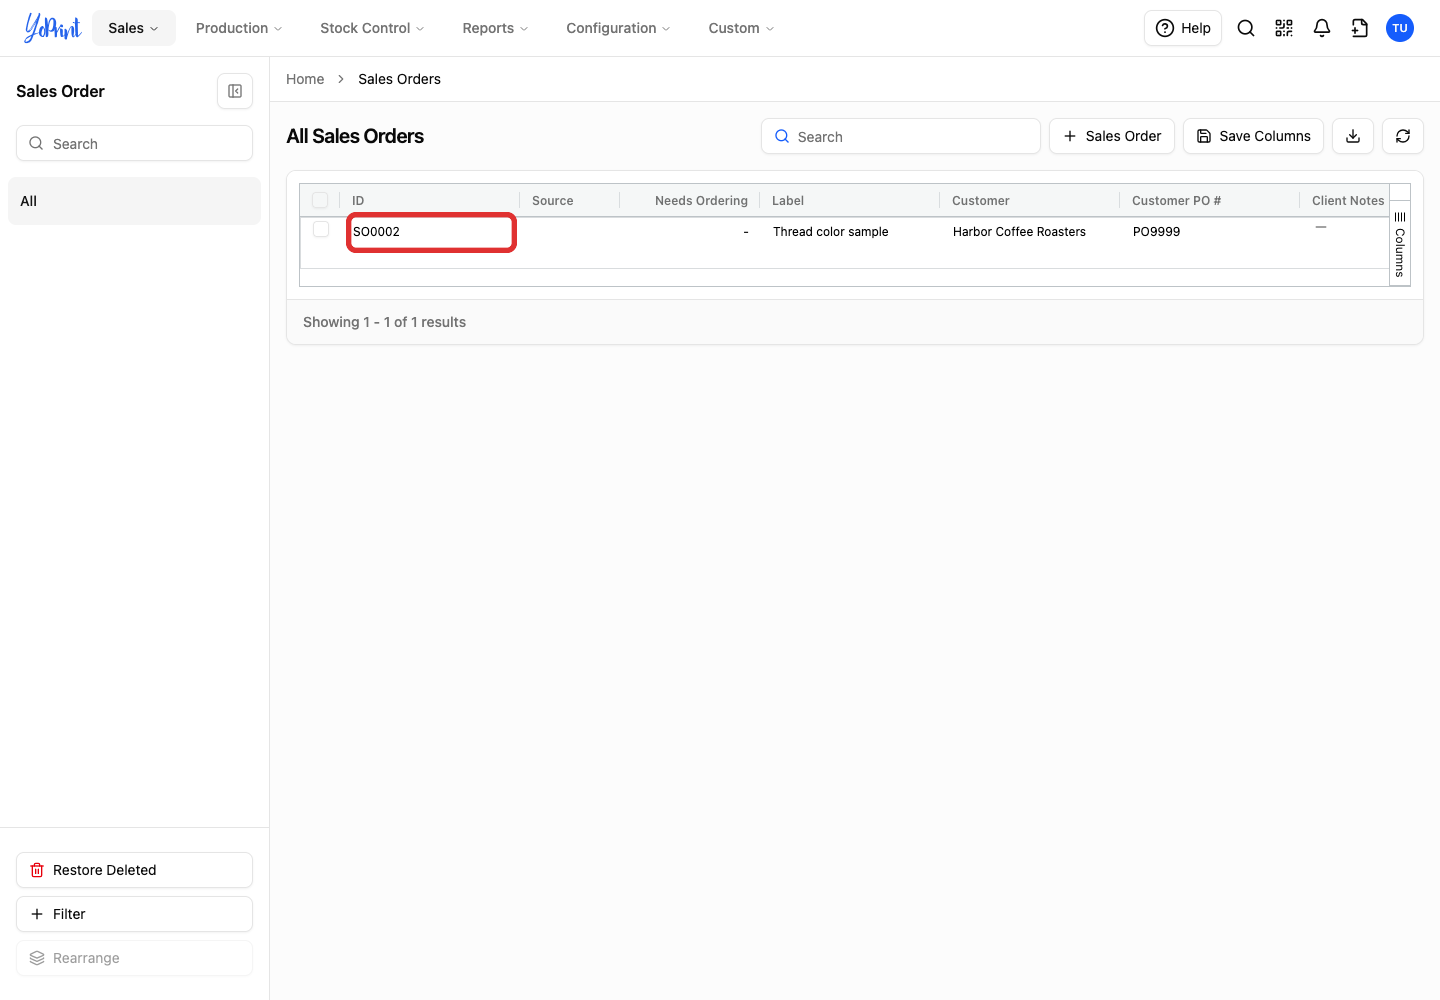
Task: Sort by the Label column header
Action: [x=850, y=200]
